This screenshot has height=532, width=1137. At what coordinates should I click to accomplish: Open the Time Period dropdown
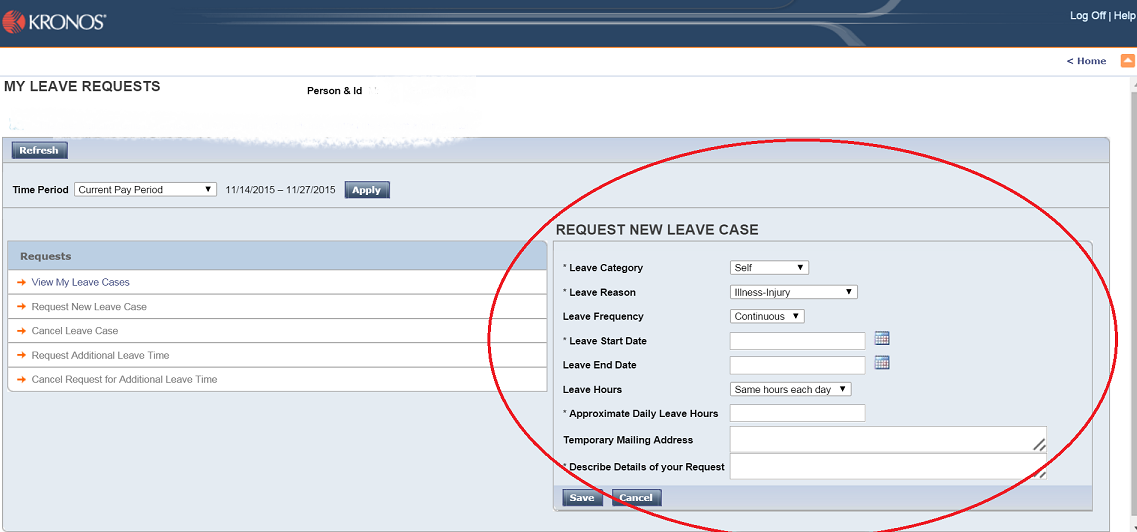point(145,189)
